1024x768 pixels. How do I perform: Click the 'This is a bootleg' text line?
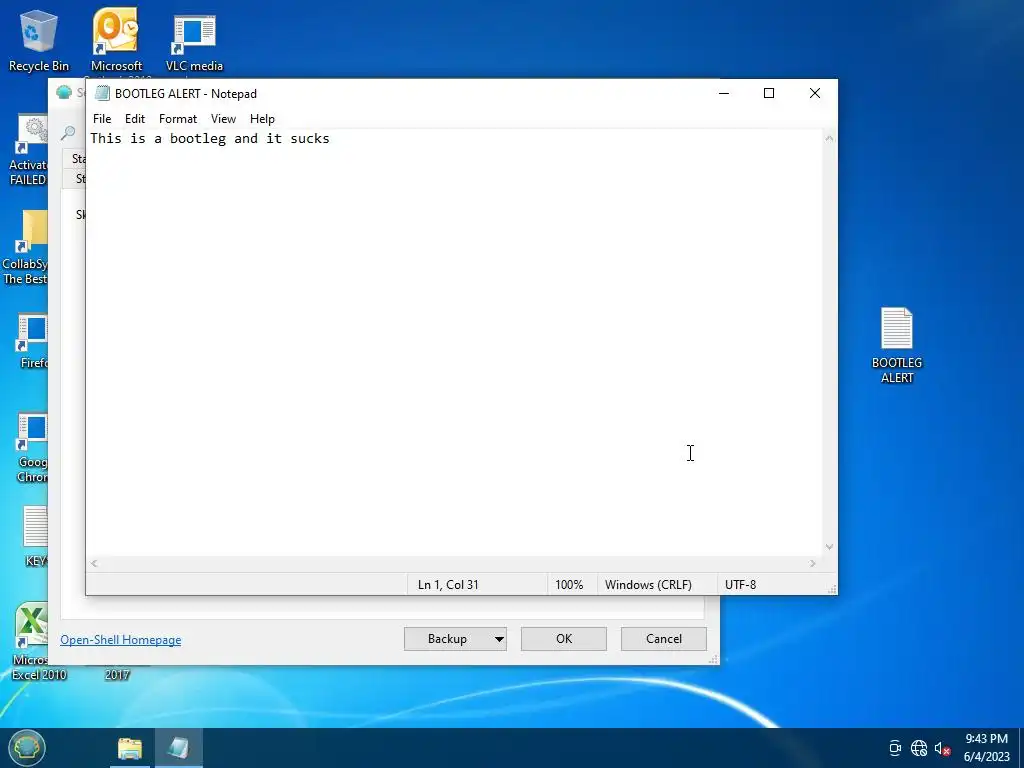[210, 138]
